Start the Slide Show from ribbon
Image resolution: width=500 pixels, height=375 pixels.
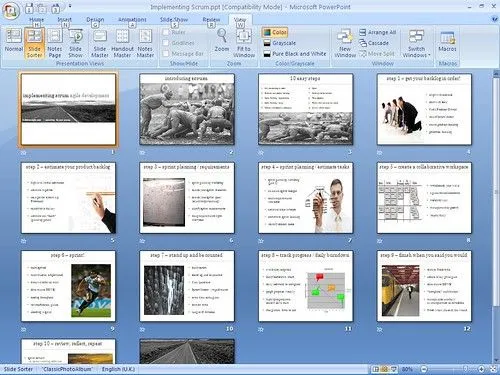(x=76, y=43)
